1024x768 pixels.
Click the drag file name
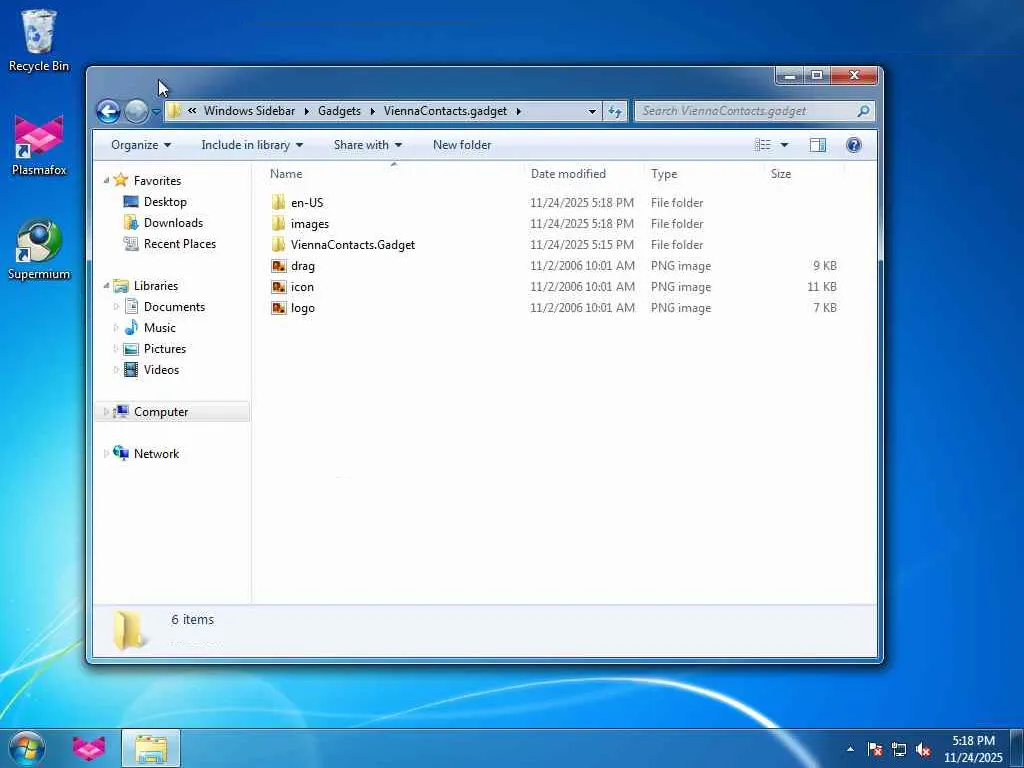point(302,266)
